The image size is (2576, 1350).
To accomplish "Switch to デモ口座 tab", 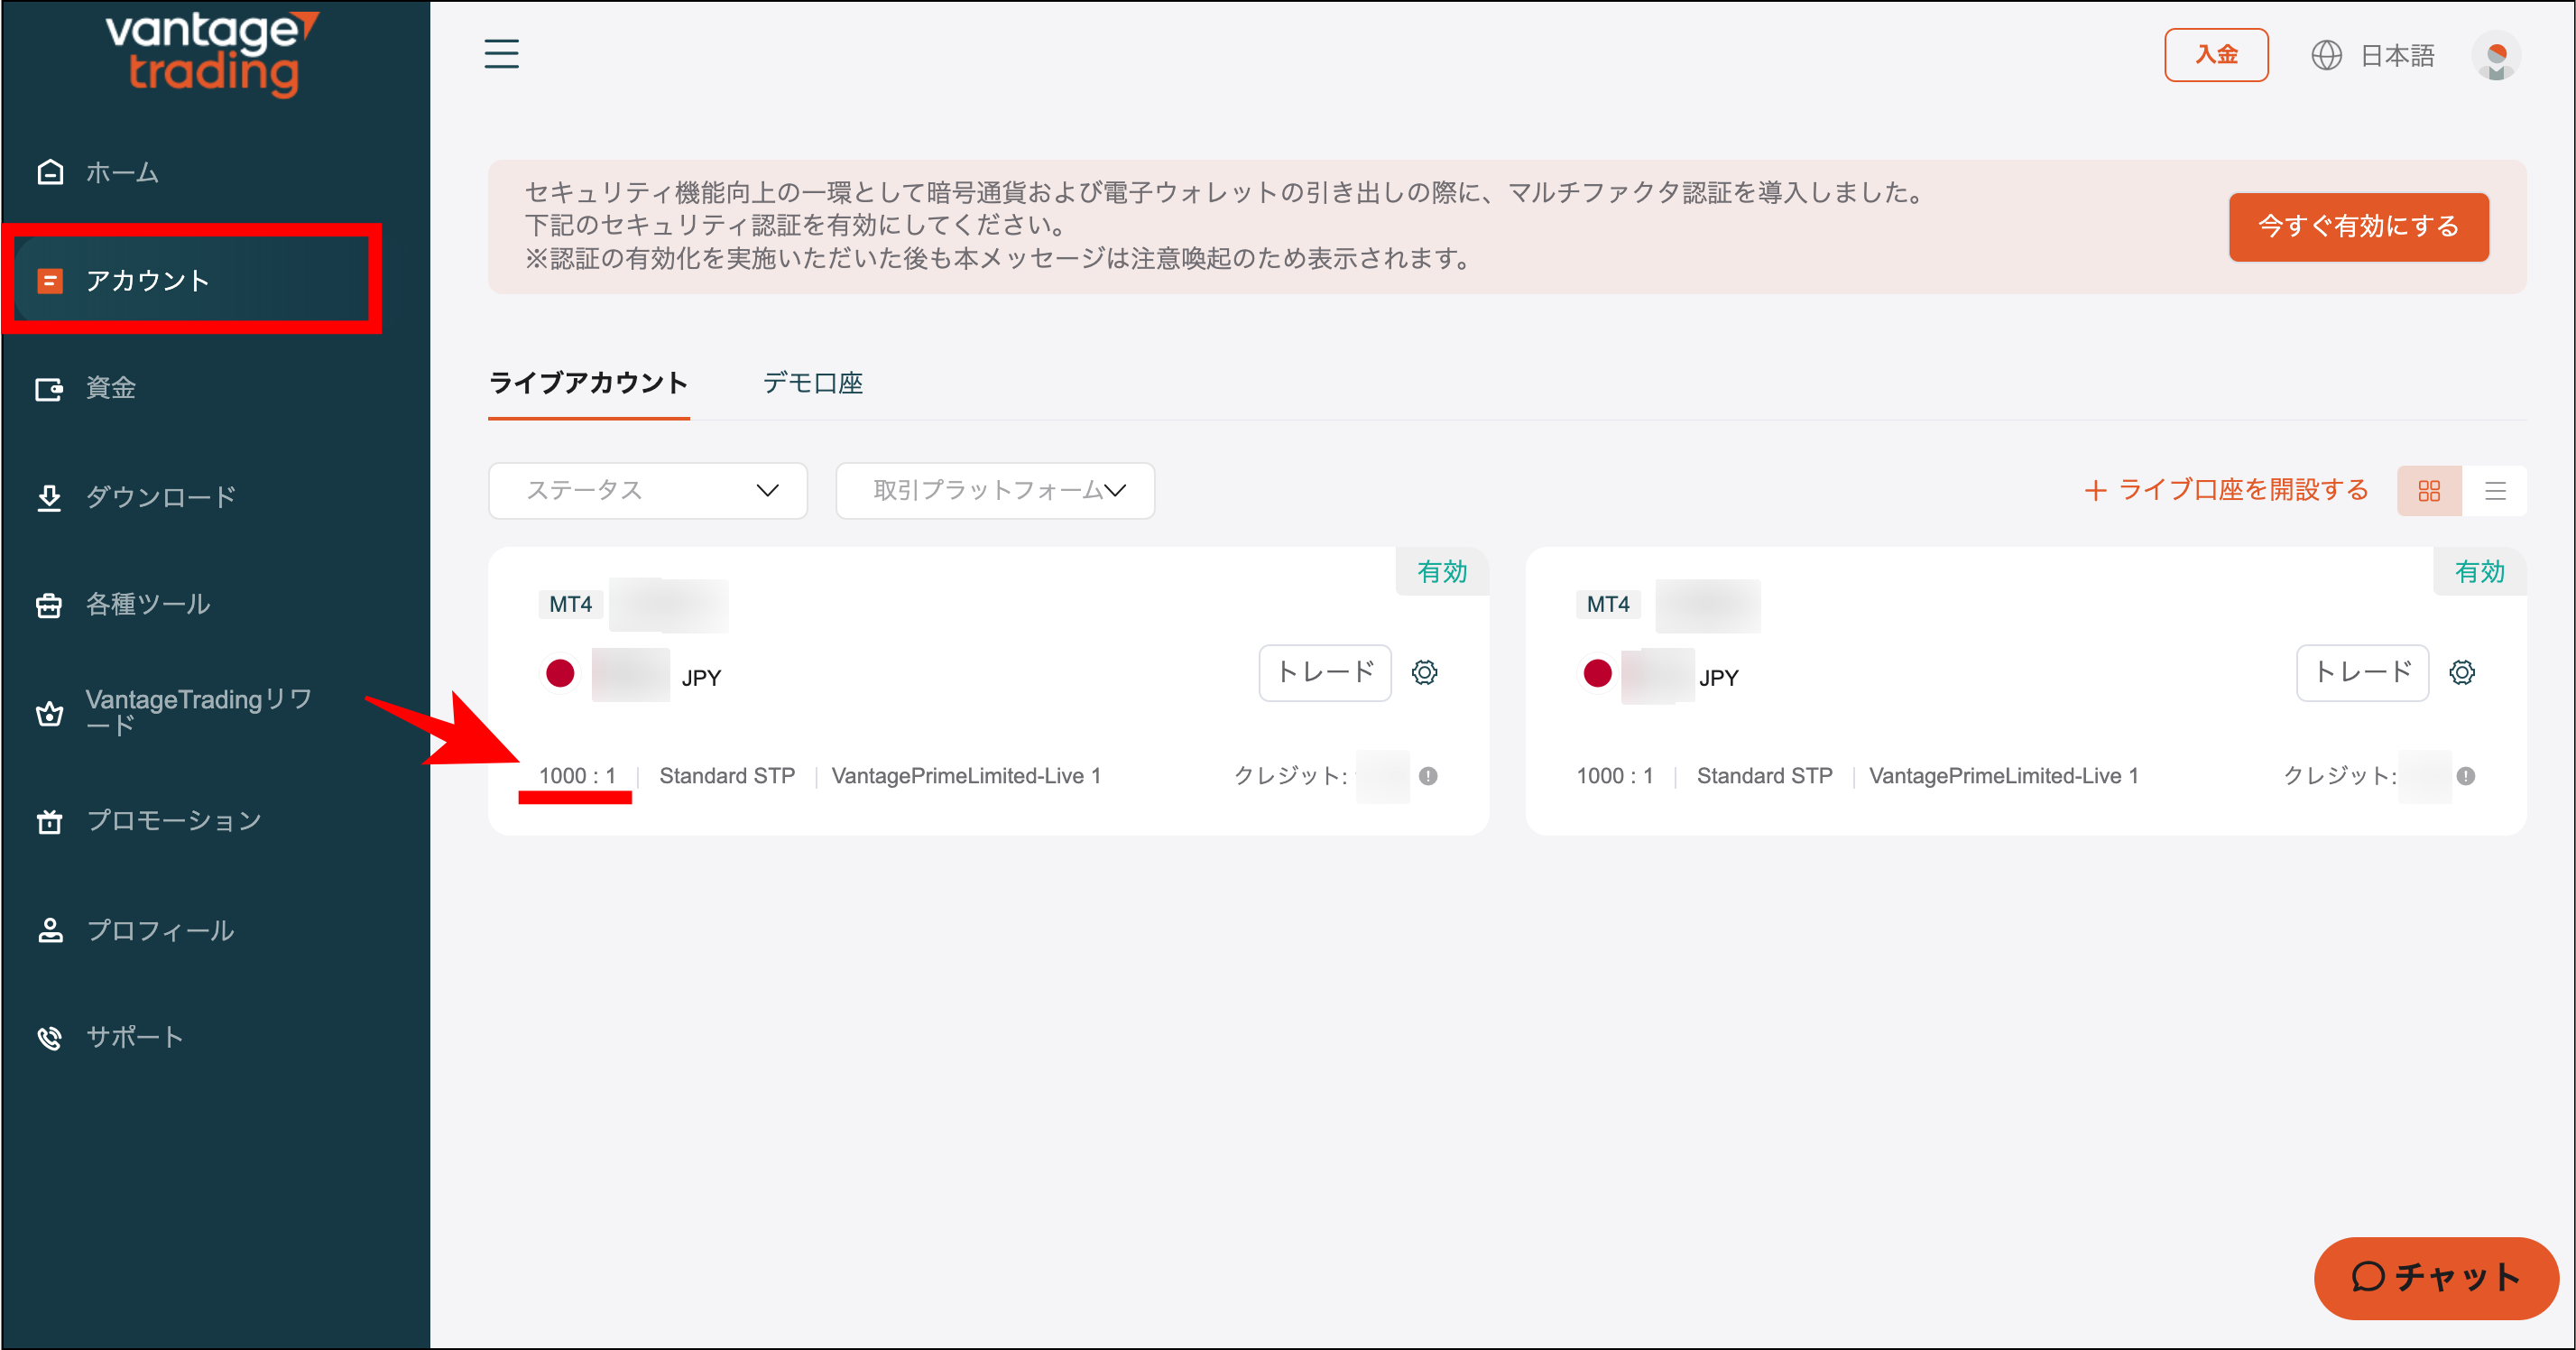I will (812, 383).
